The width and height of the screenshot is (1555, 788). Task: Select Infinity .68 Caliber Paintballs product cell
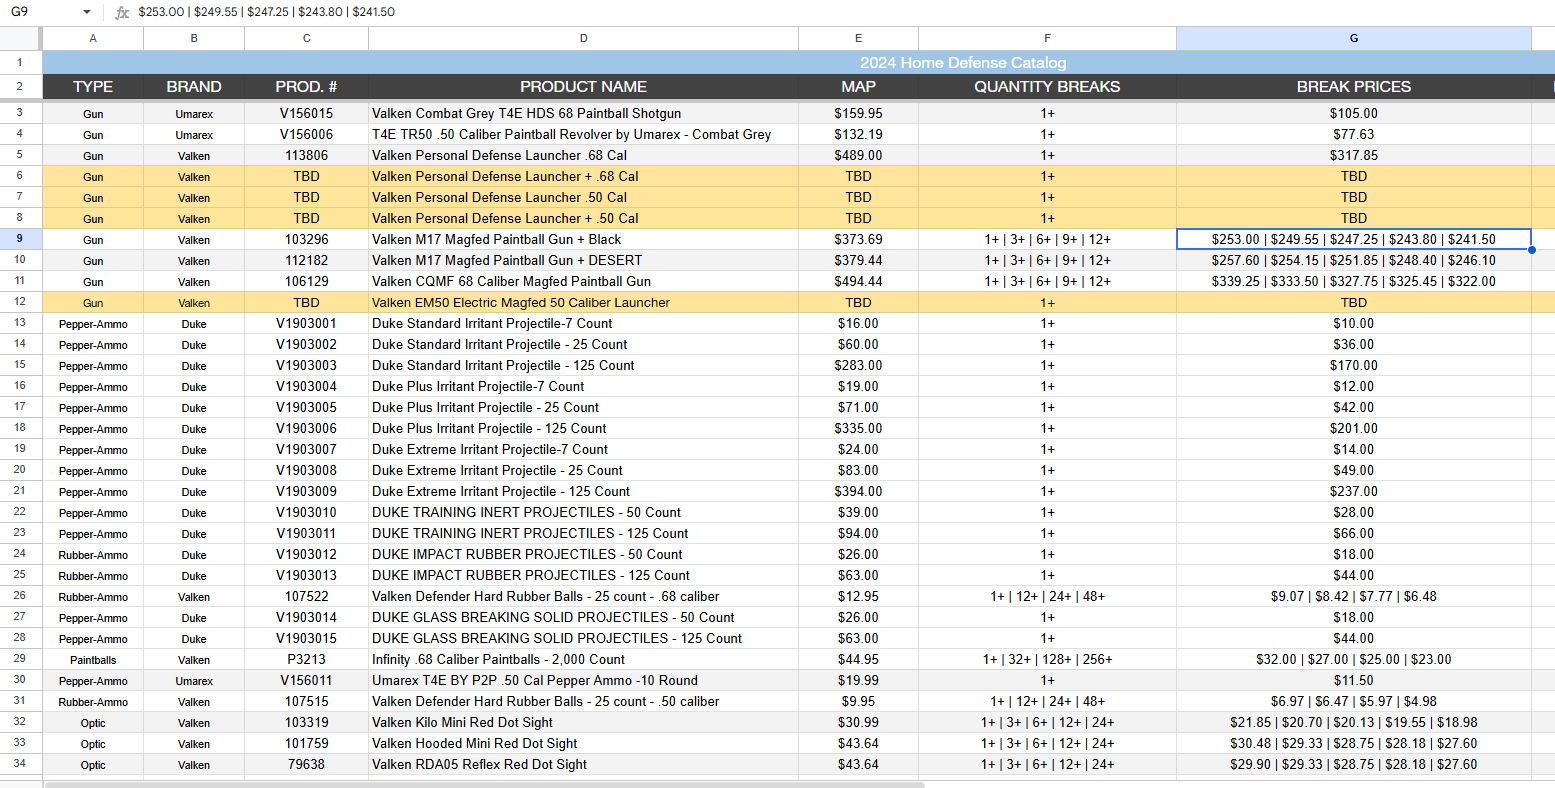coord(583,659)
